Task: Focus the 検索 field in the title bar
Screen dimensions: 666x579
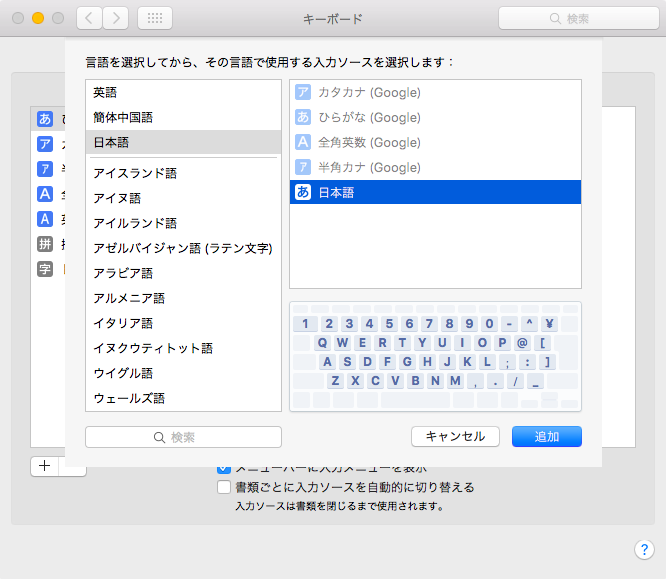Action: tap(579, 18)
